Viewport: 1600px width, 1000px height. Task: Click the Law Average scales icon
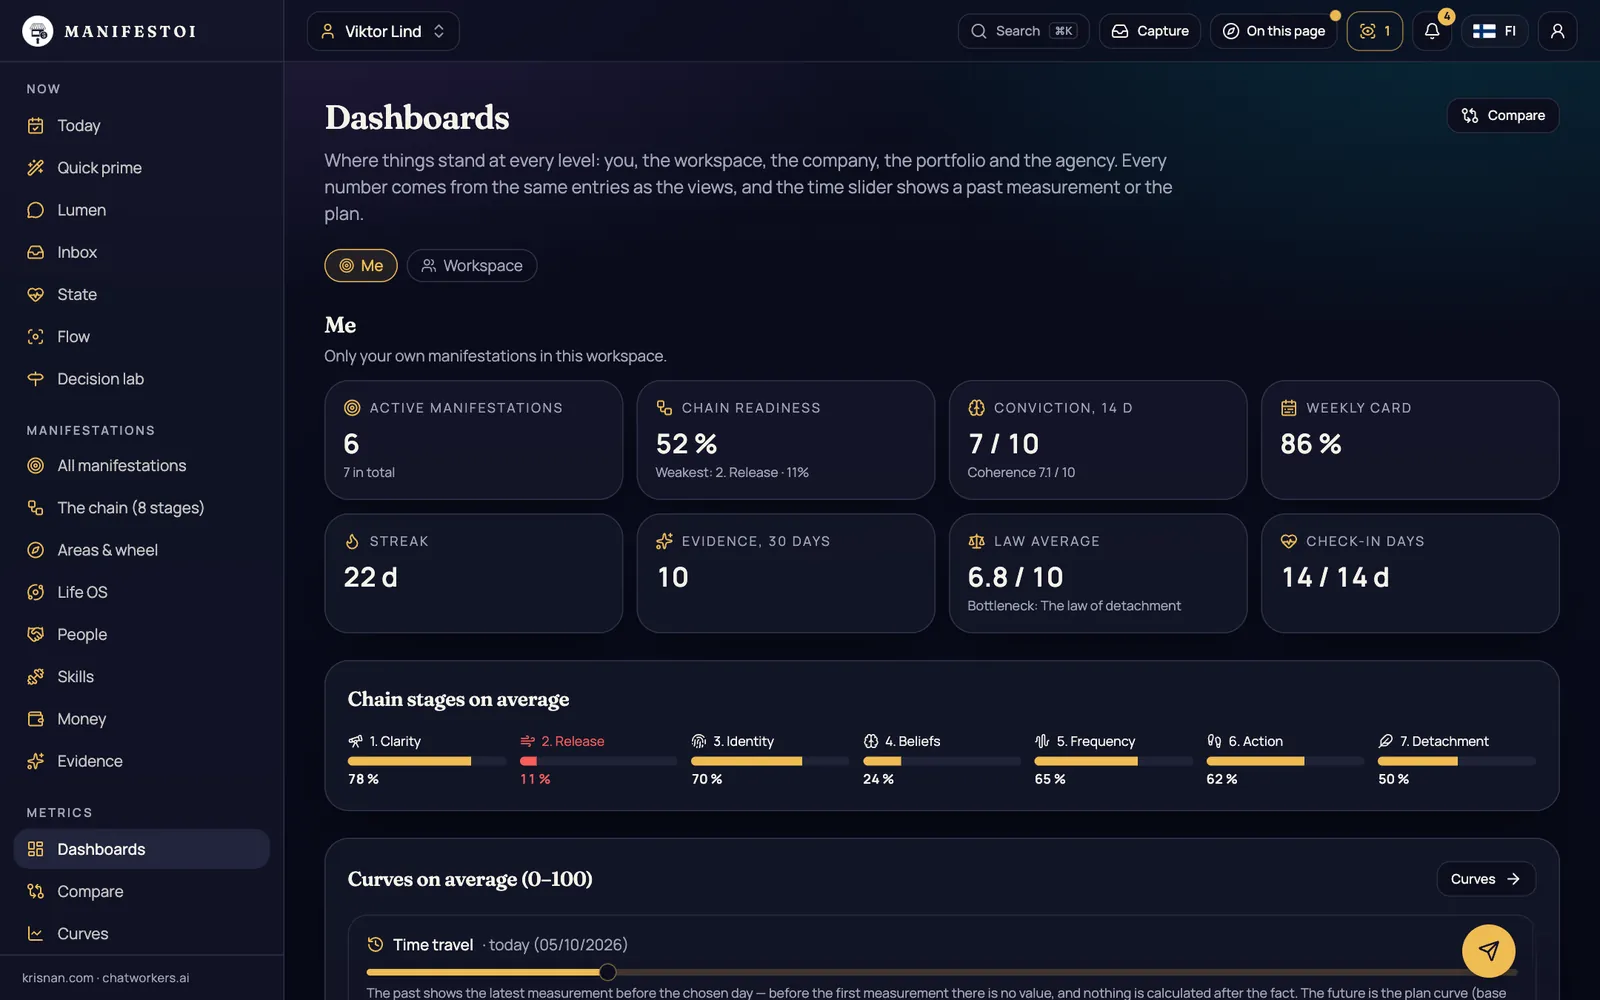tap(976, 541)
